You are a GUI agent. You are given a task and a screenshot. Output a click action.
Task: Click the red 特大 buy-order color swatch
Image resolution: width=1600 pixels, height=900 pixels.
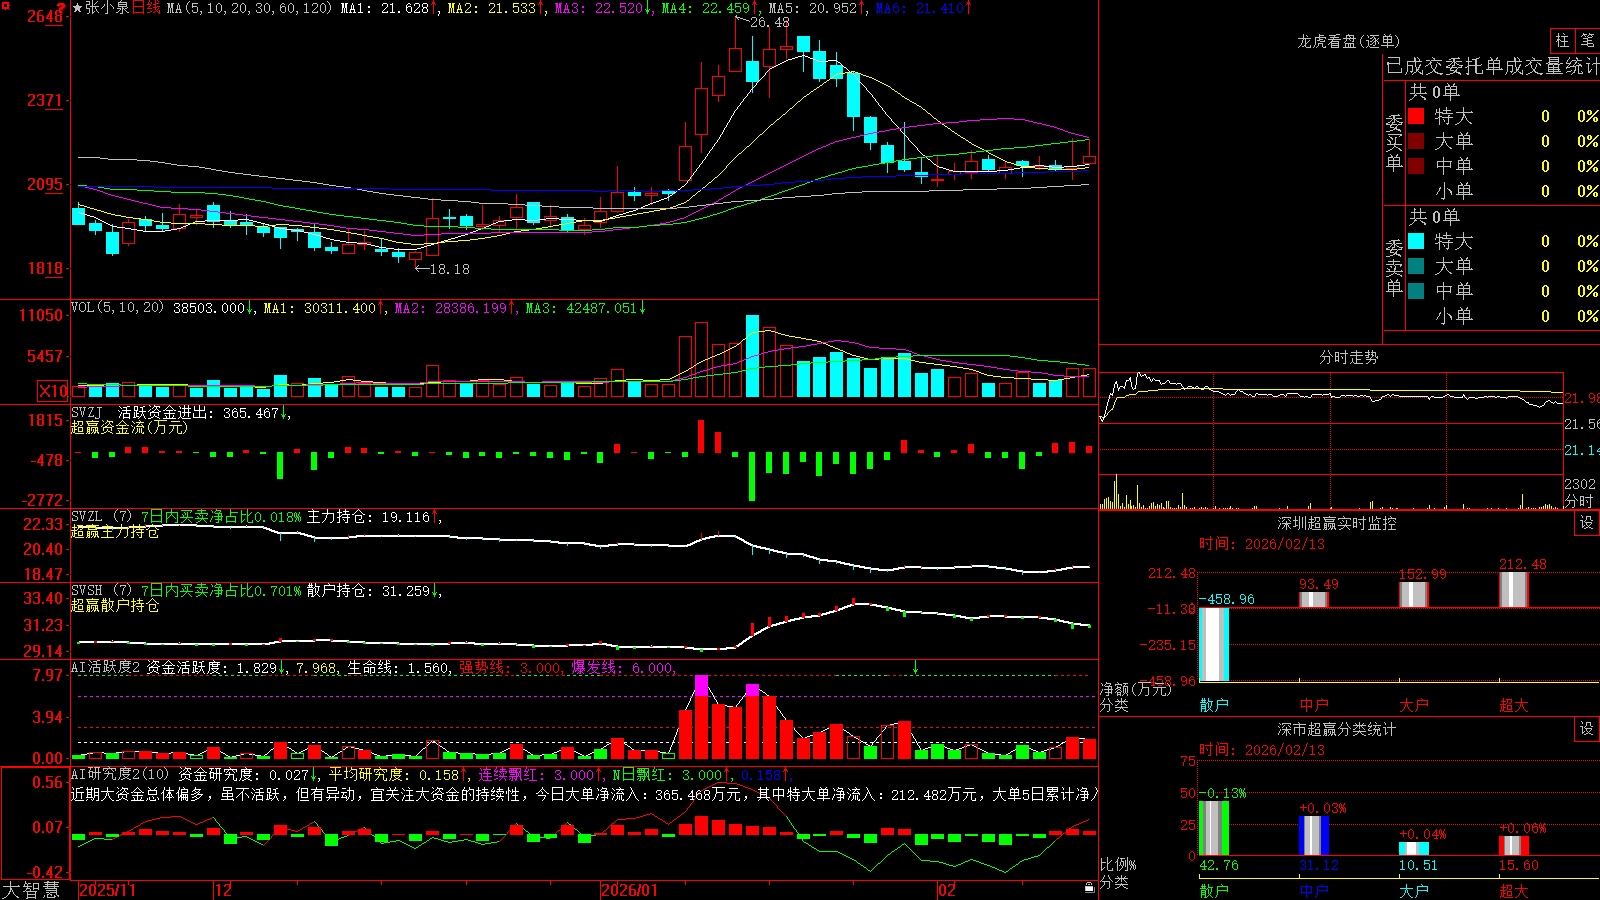coord(1416,116)
